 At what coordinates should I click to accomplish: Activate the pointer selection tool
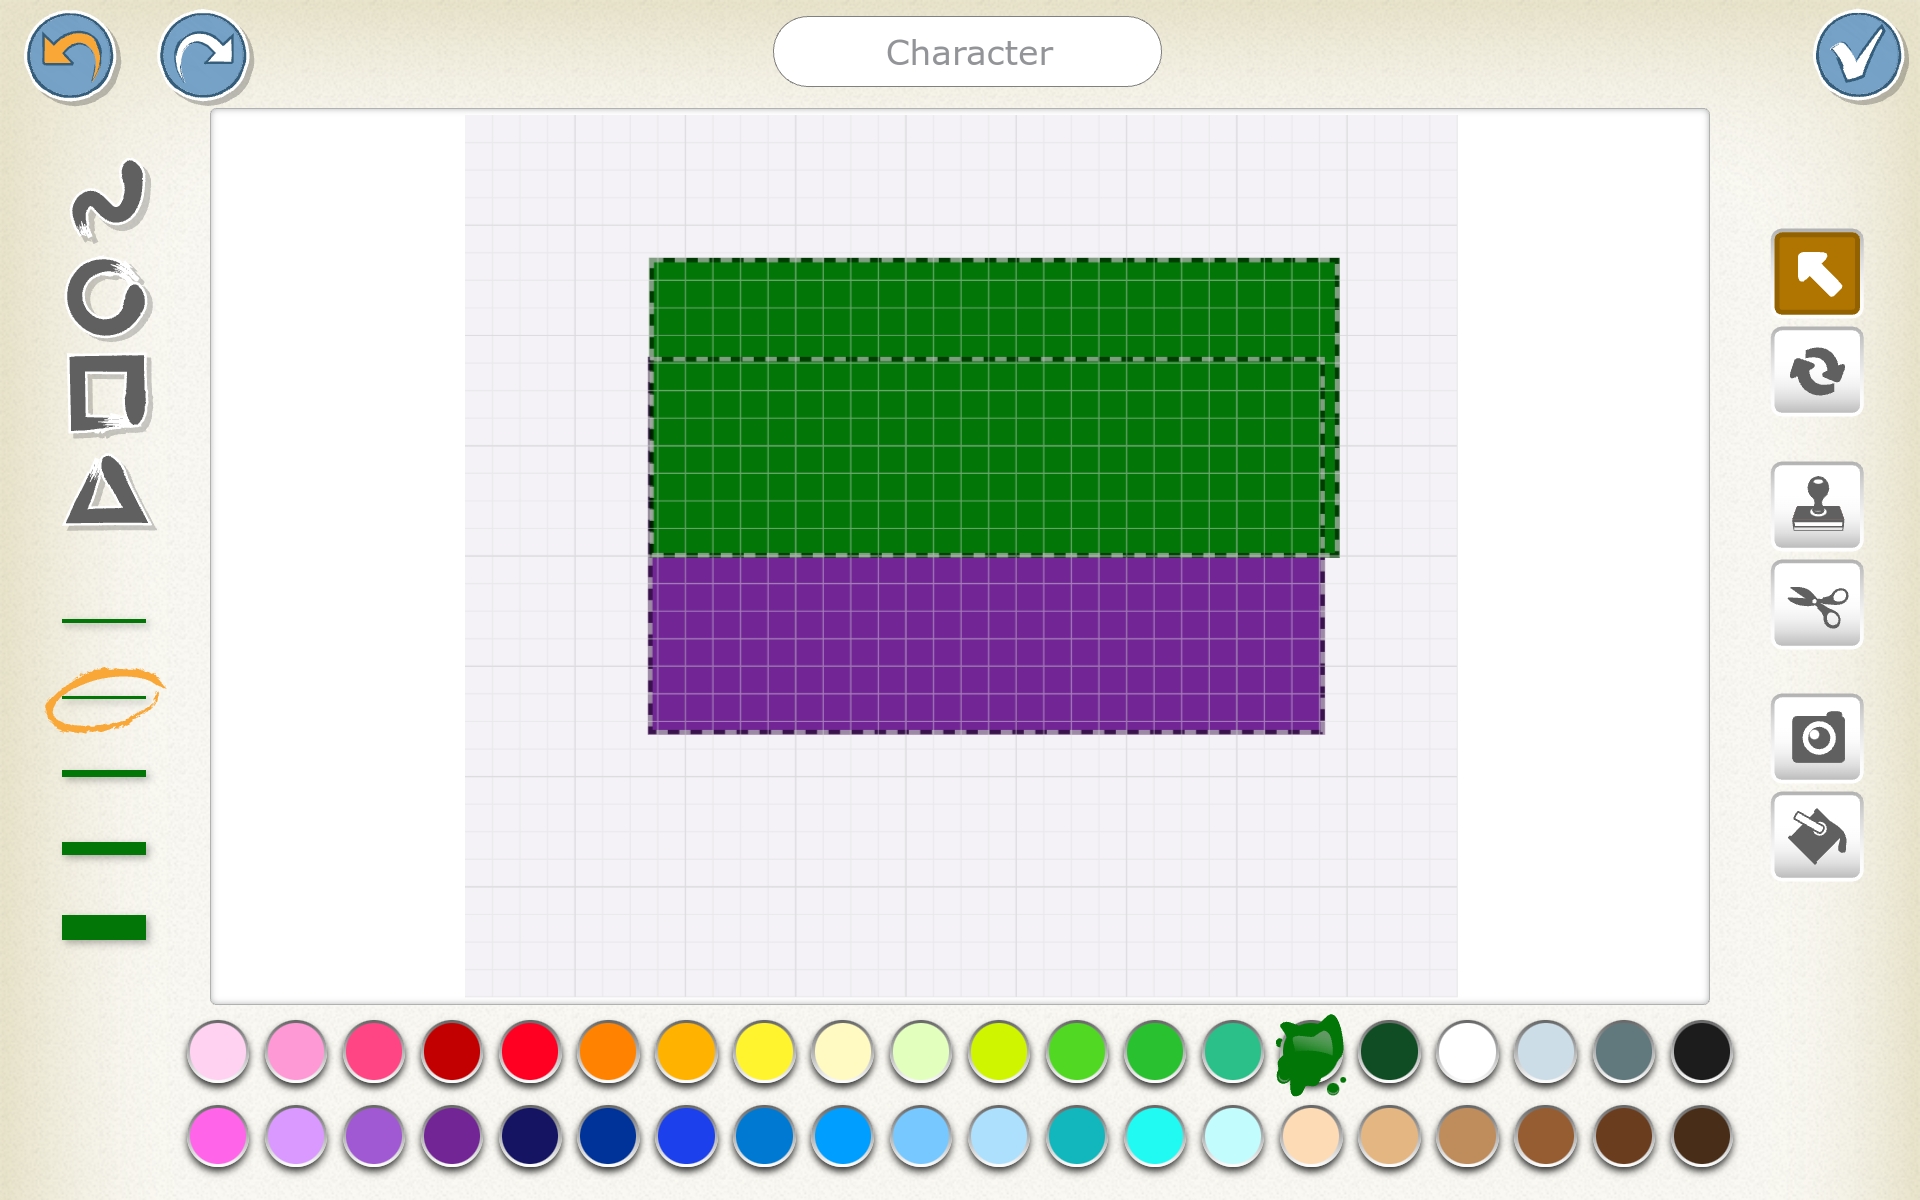[x=1817, y=272]
